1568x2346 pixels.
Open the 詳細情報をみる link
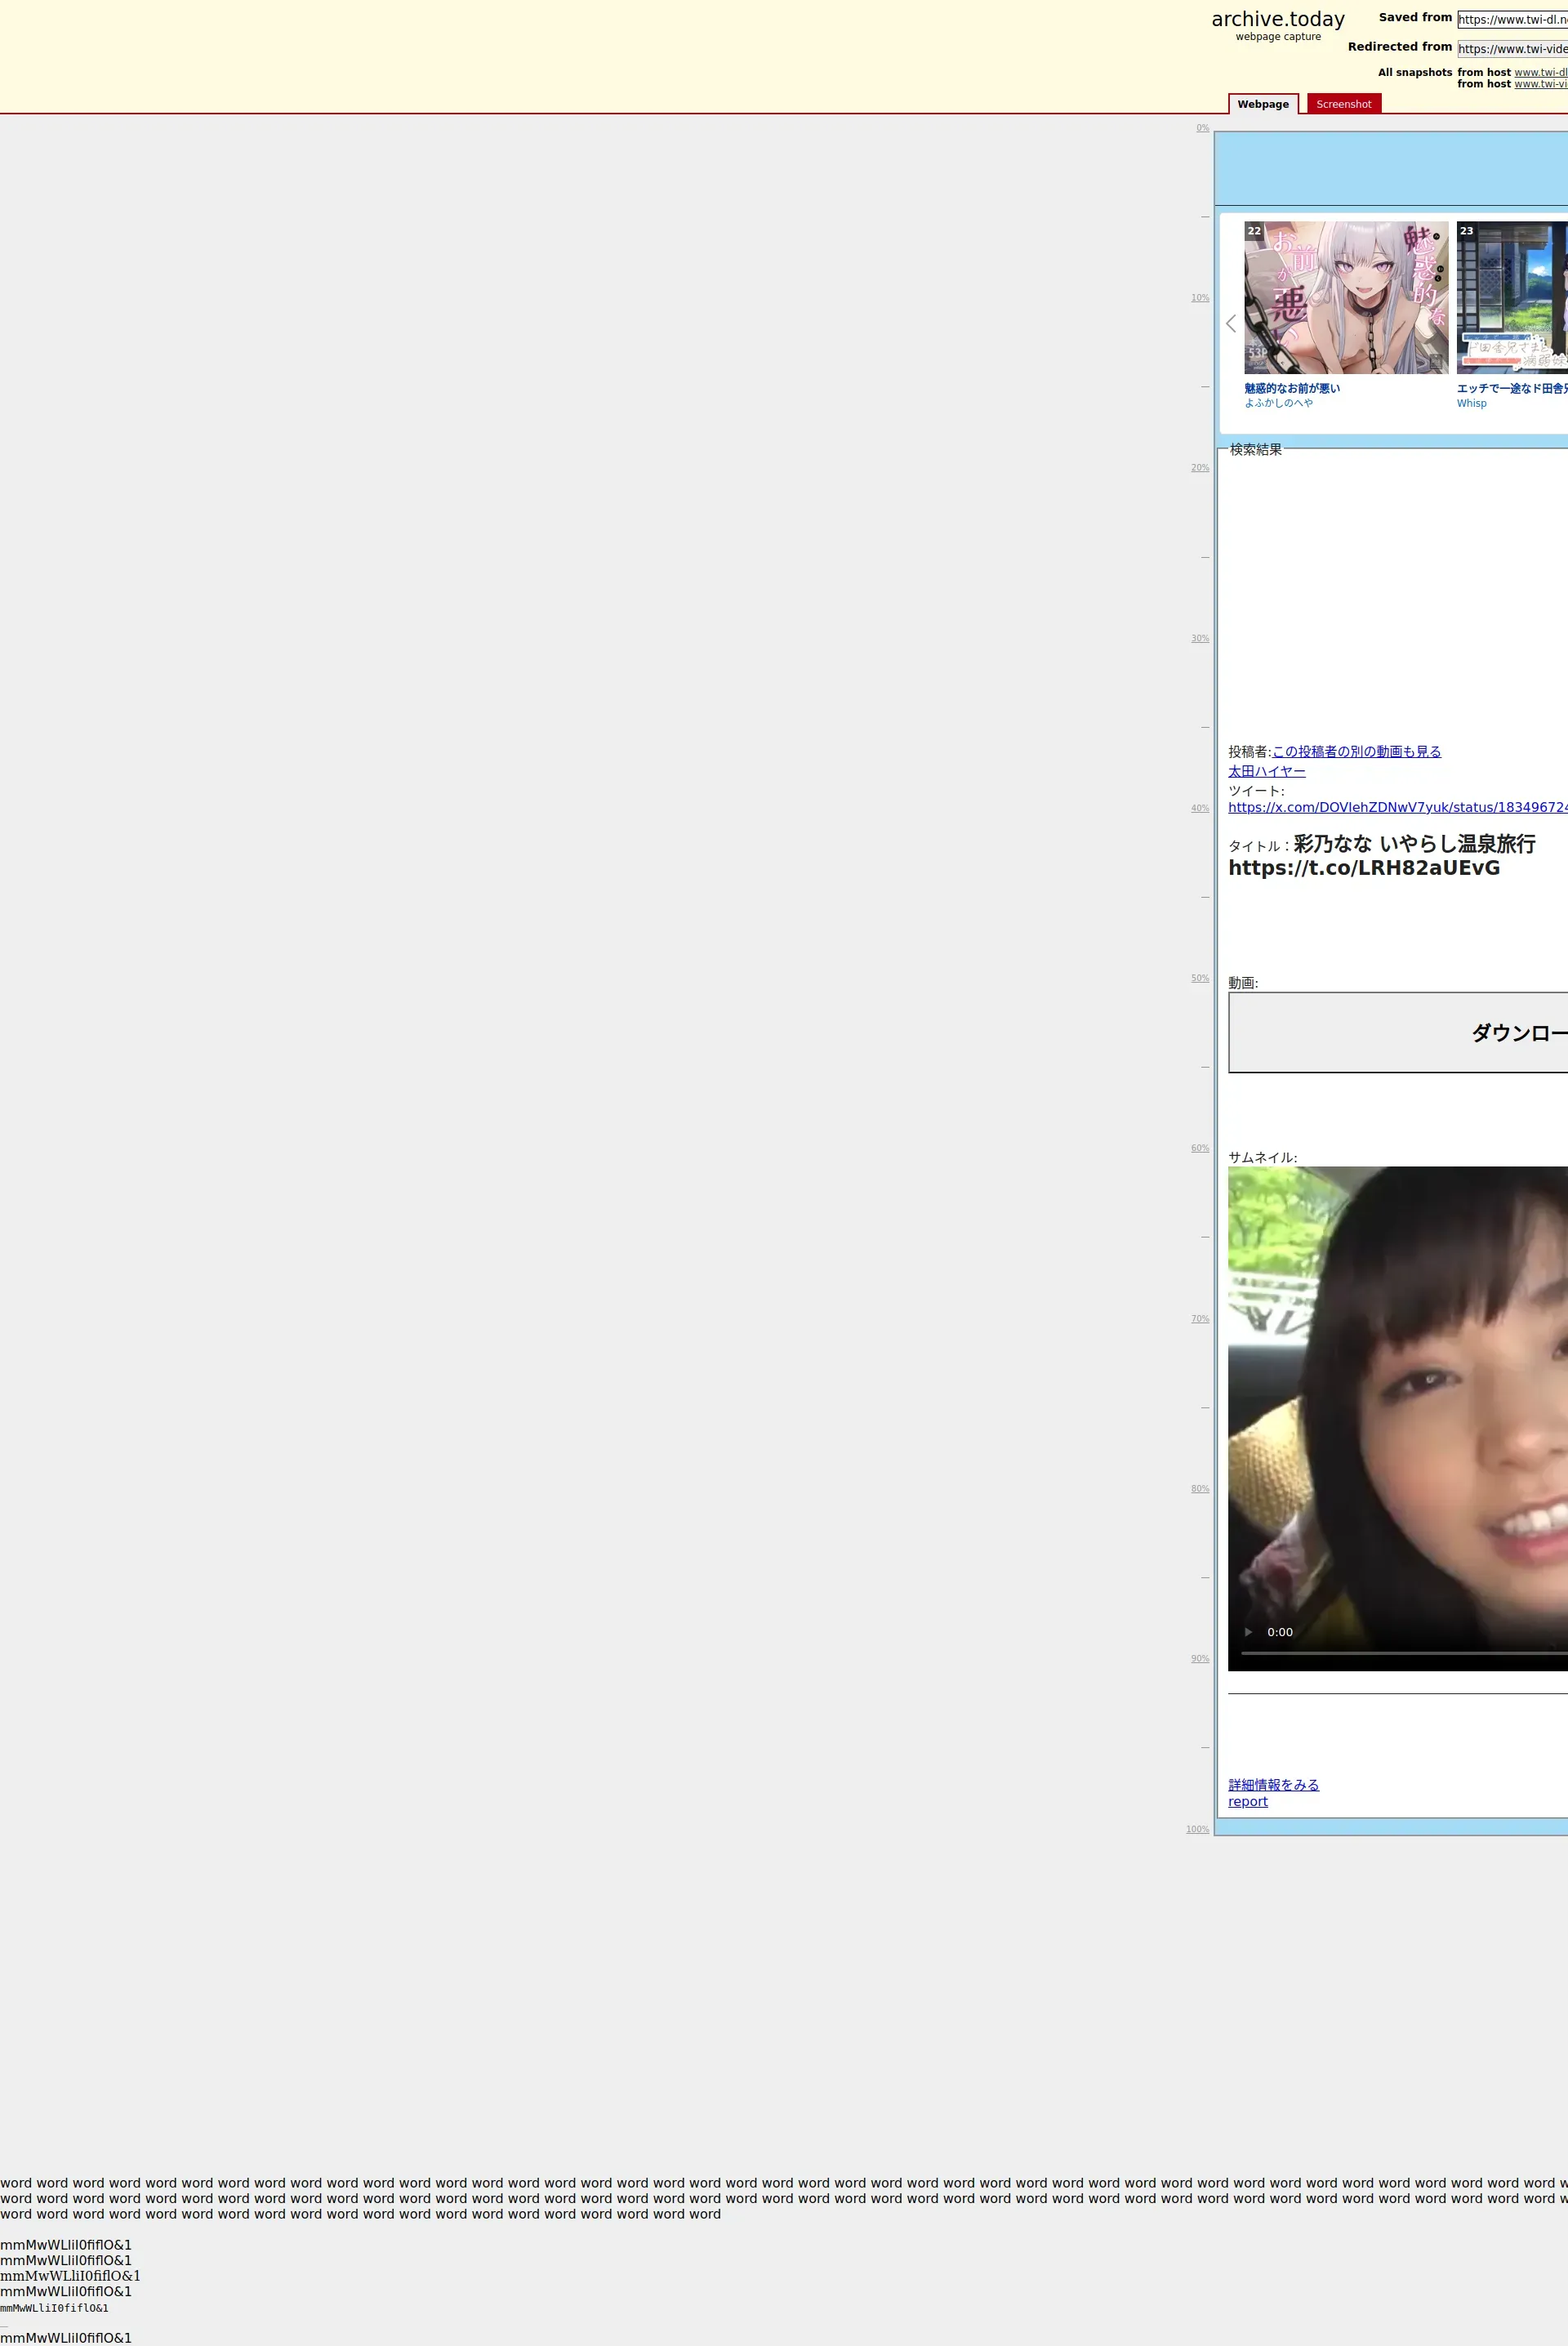click(x=1273, y=1784)
